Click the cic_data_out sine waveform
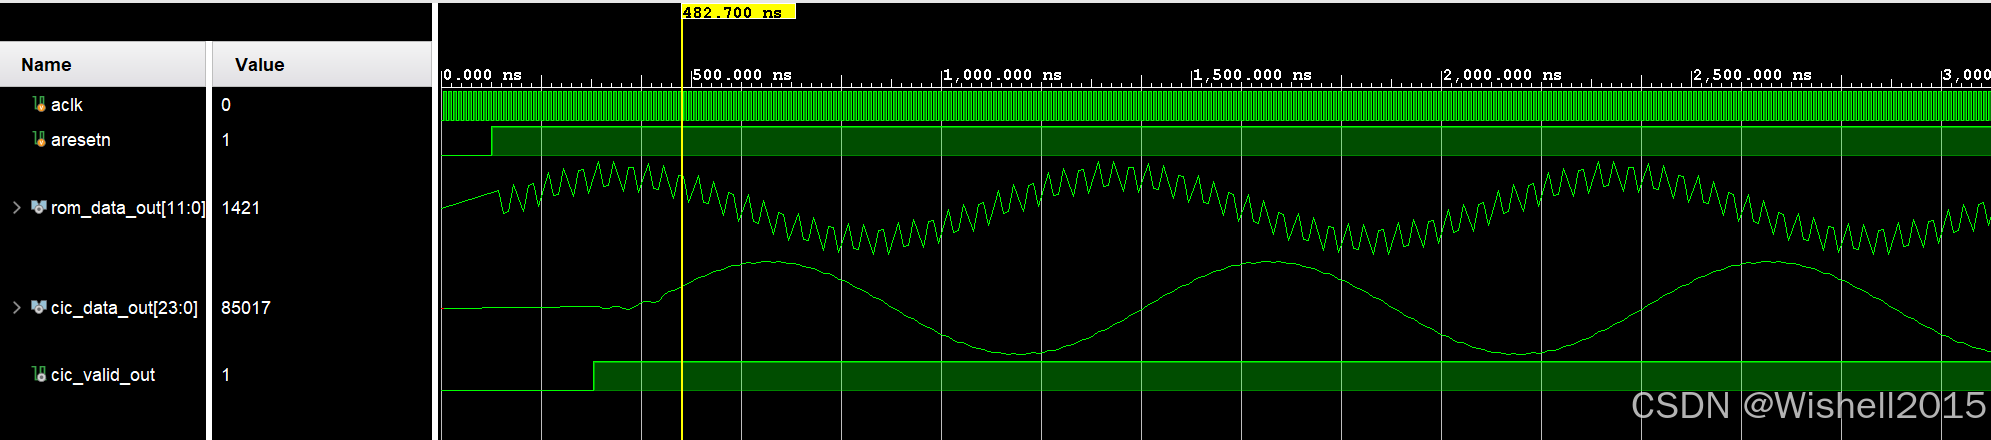Image resolution: width=1991 pixels, height=440 pixels. (1216, 308)
